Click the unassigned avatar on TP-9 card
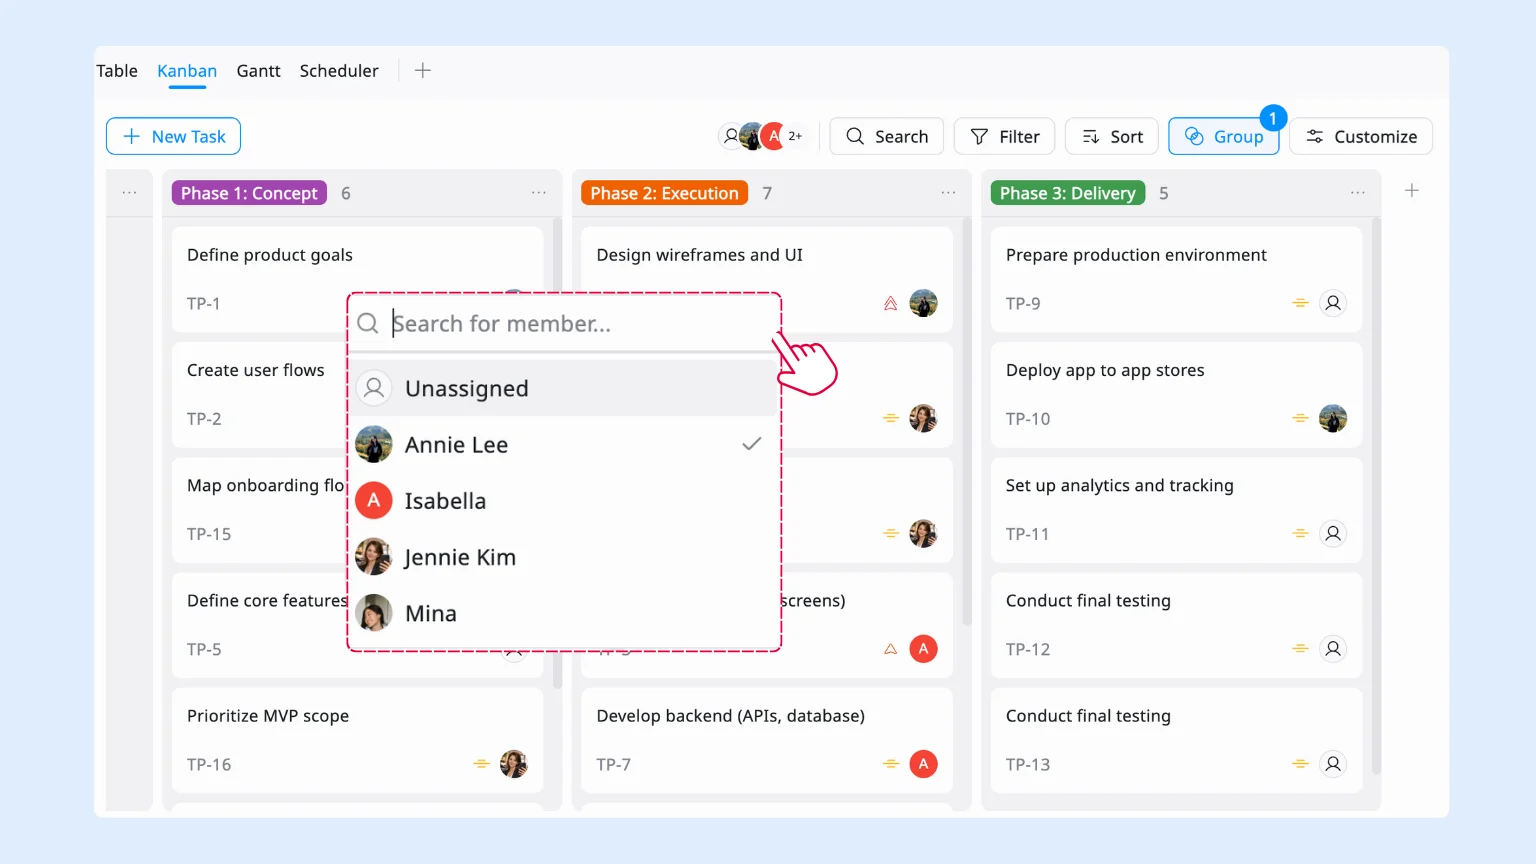 pyautogui.click(x=1332, y=303)
